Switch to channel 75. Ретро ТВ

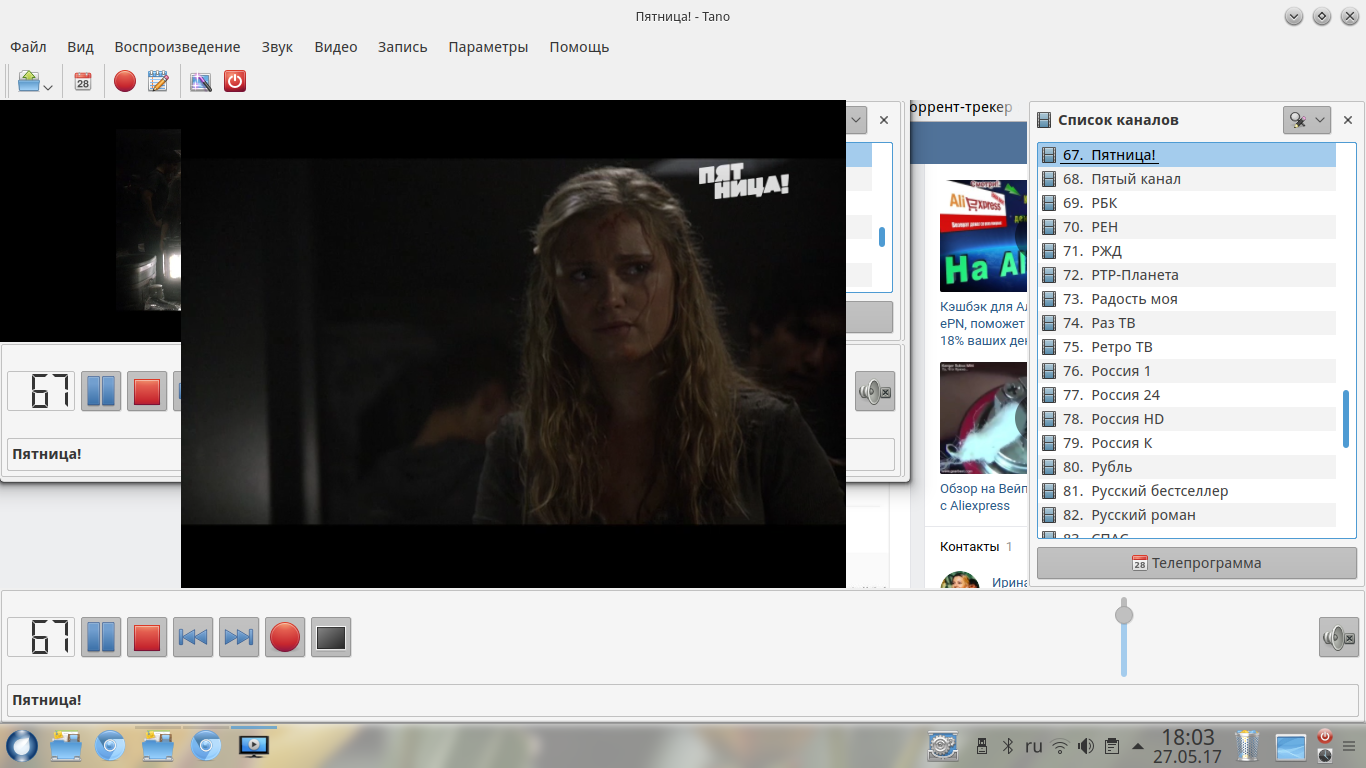pyautogui.click(x=1188, y=347)
